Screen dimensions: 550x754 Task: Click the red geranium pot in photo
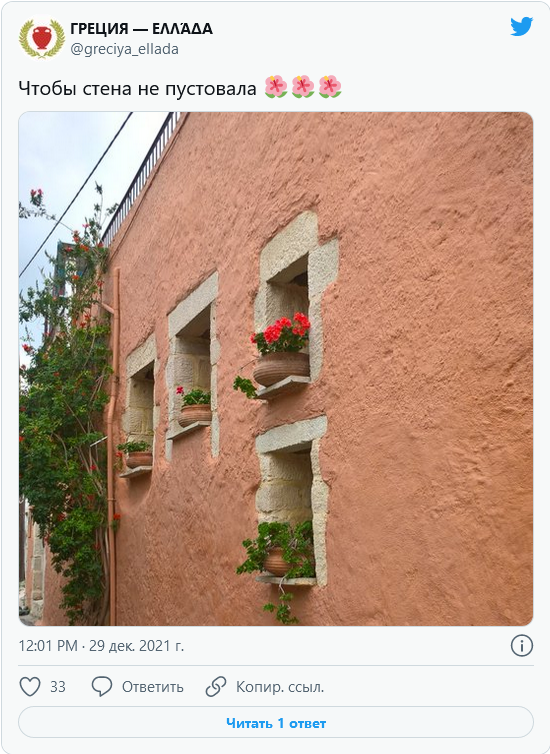click(281, 351)
